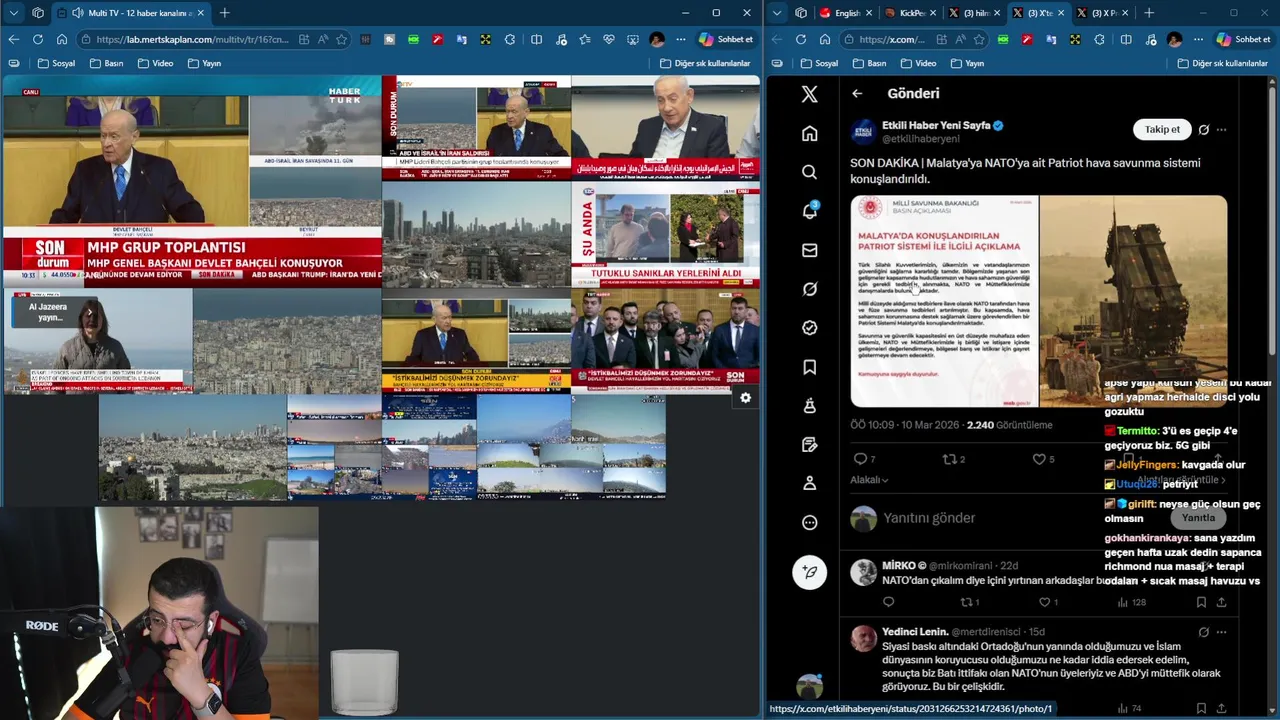Like MİRKO's reply
Screen dimensions: 1280x720
[x=1044, y=602]
